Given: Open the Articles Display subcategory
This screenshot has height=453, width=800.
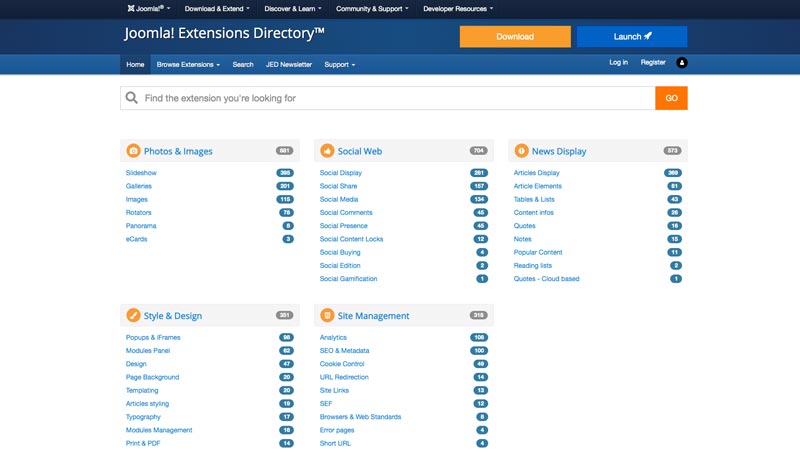Looking at the screenshot, I should pyautogui.click(x=537, y=173).
